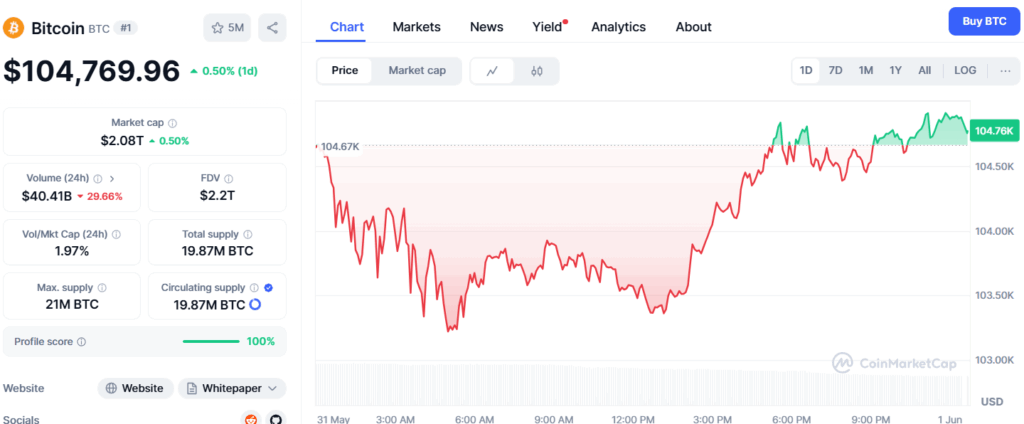Switch to candlestick chart icon
Screen dimensions: 1024x424
[537, 71]
